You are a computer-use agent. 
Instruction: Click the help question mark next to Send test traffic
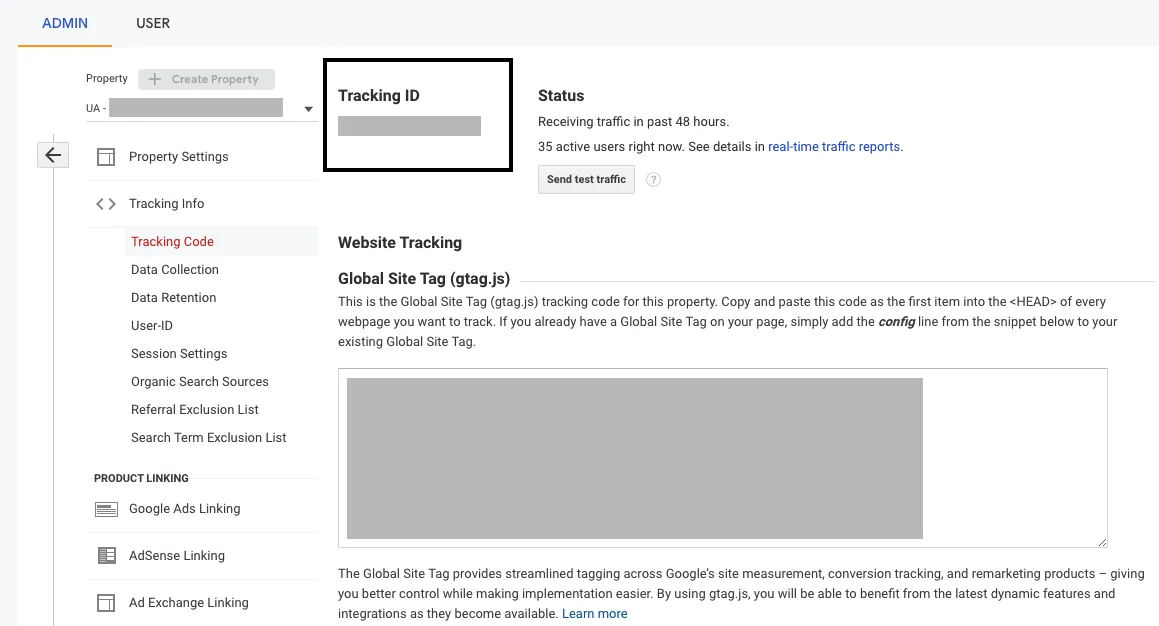tap(653, 180)
